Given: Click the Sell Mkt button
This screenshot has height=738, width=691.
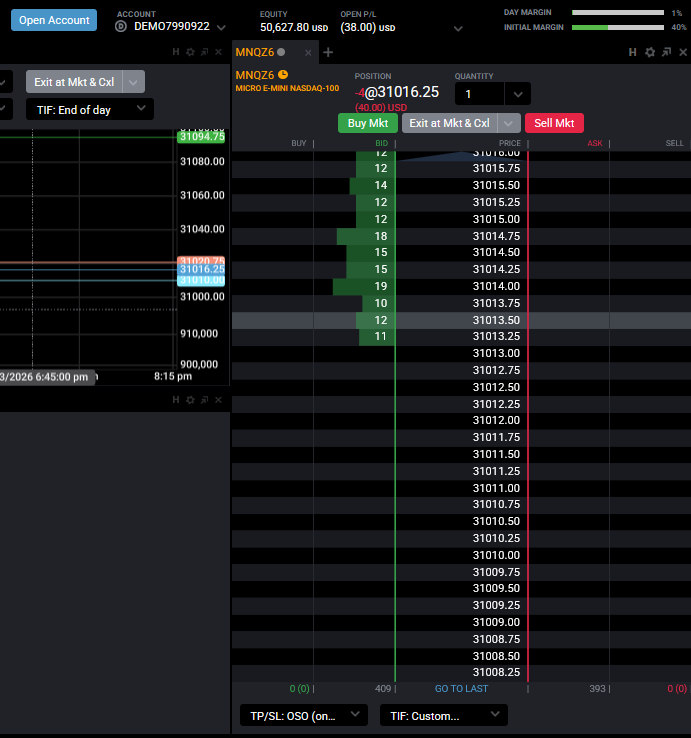Looking at the screenshot, I should pos(554,123).
